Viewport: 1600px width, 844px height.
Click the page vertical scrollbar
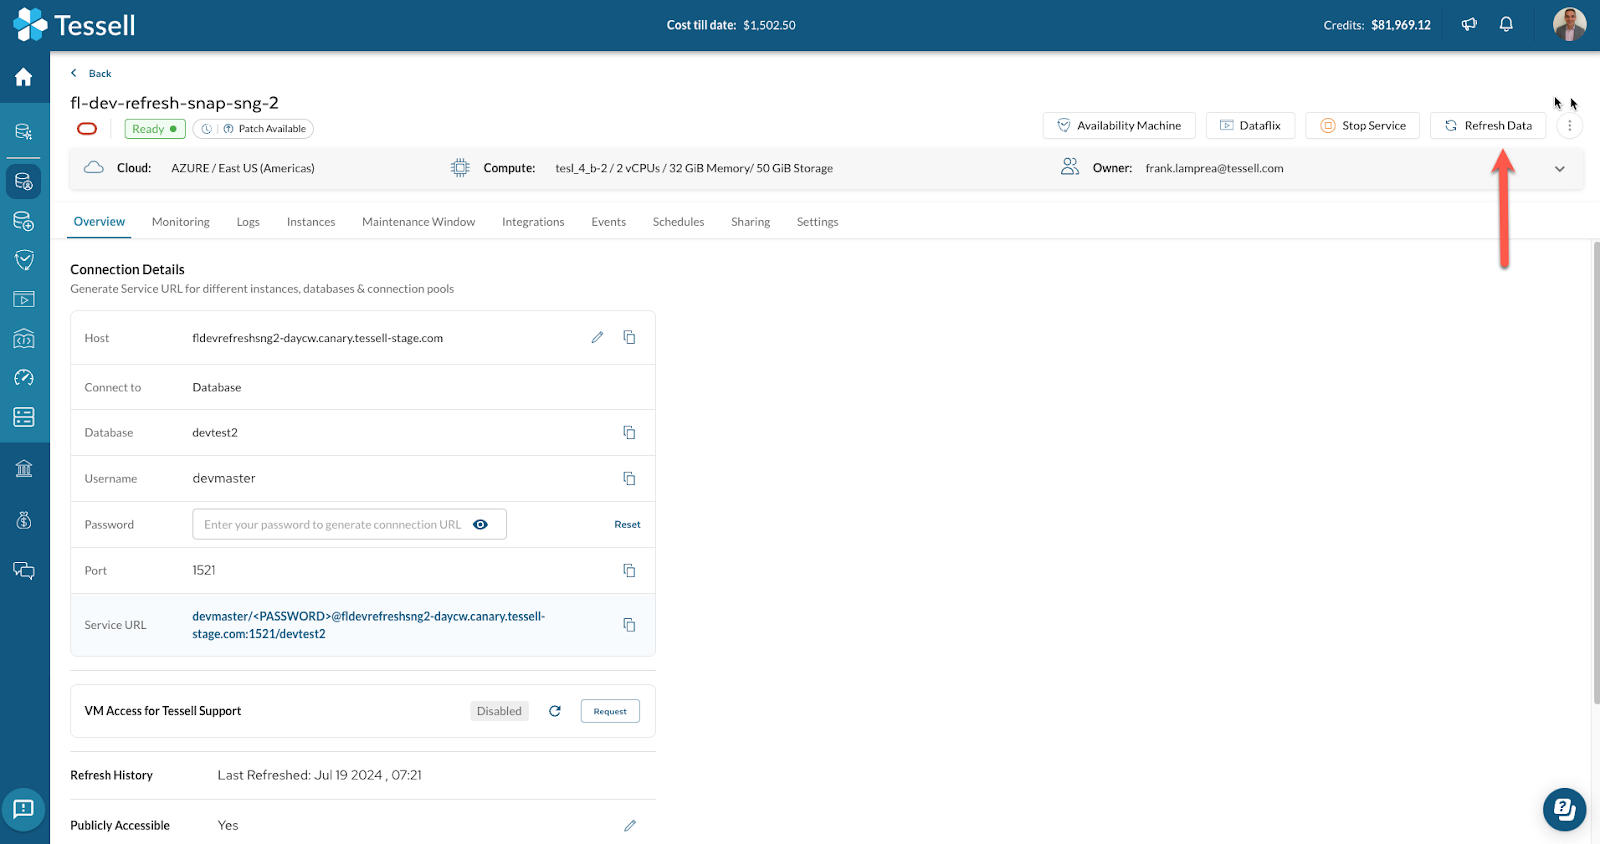[x=1595, y=472]
